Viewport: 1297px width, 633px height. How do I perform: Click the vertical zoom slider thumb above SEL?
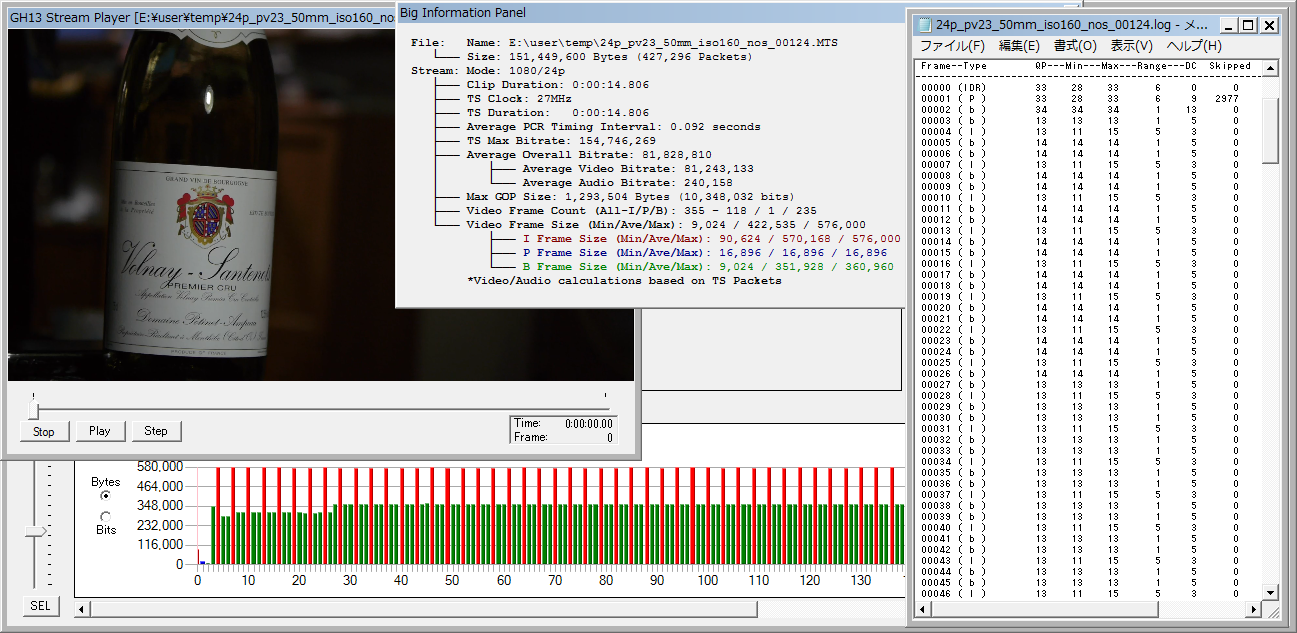click(x=36, y=531)
